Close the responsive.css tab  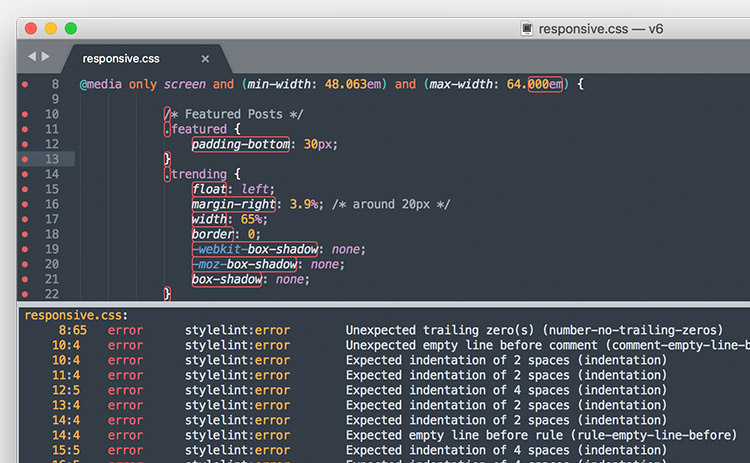tap(205, 59)
